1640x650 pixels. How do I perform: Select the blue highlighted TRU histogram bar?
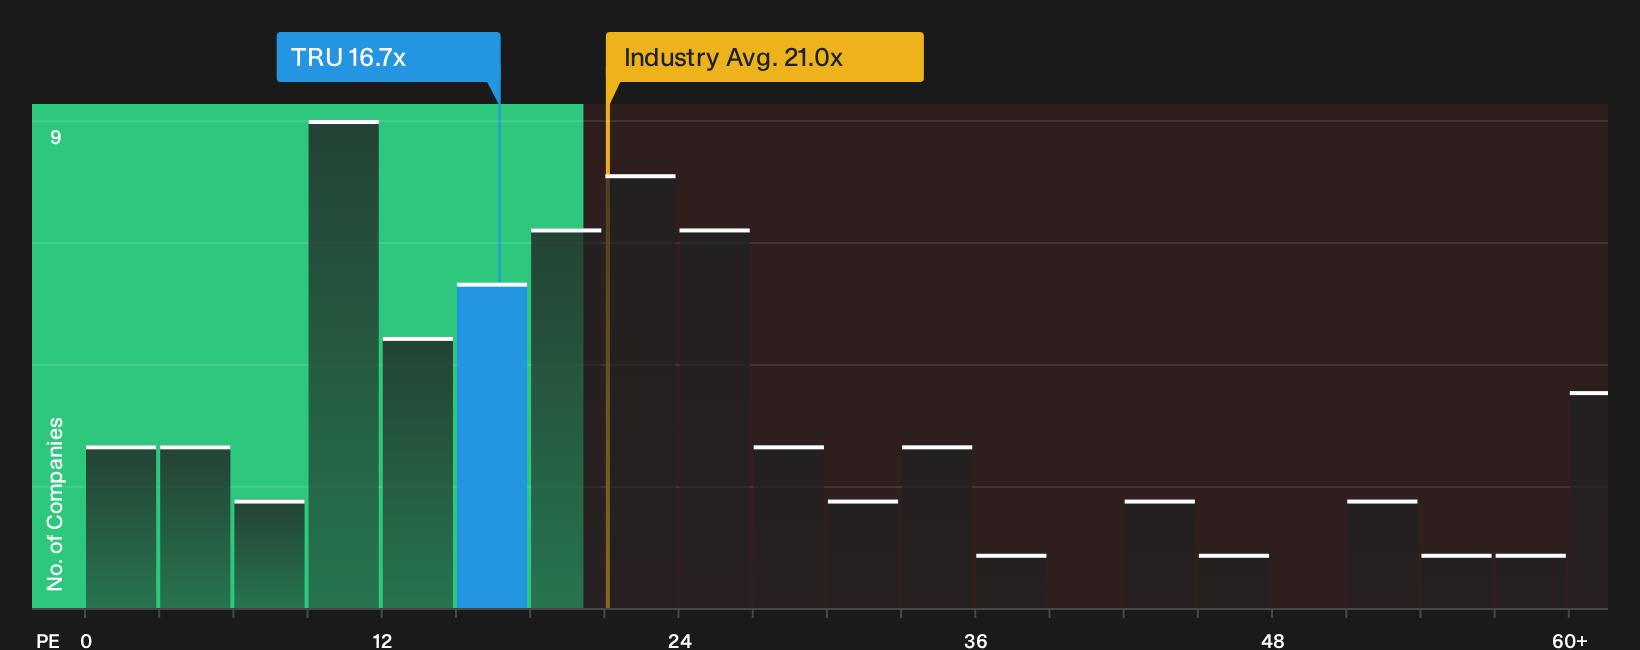[492, 446]
